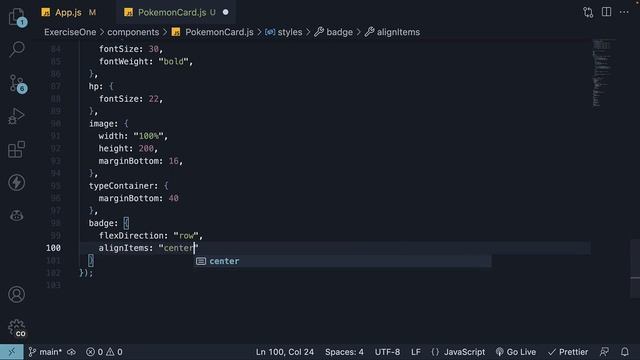Click the fontSize: 30 line

coord(131,49)
